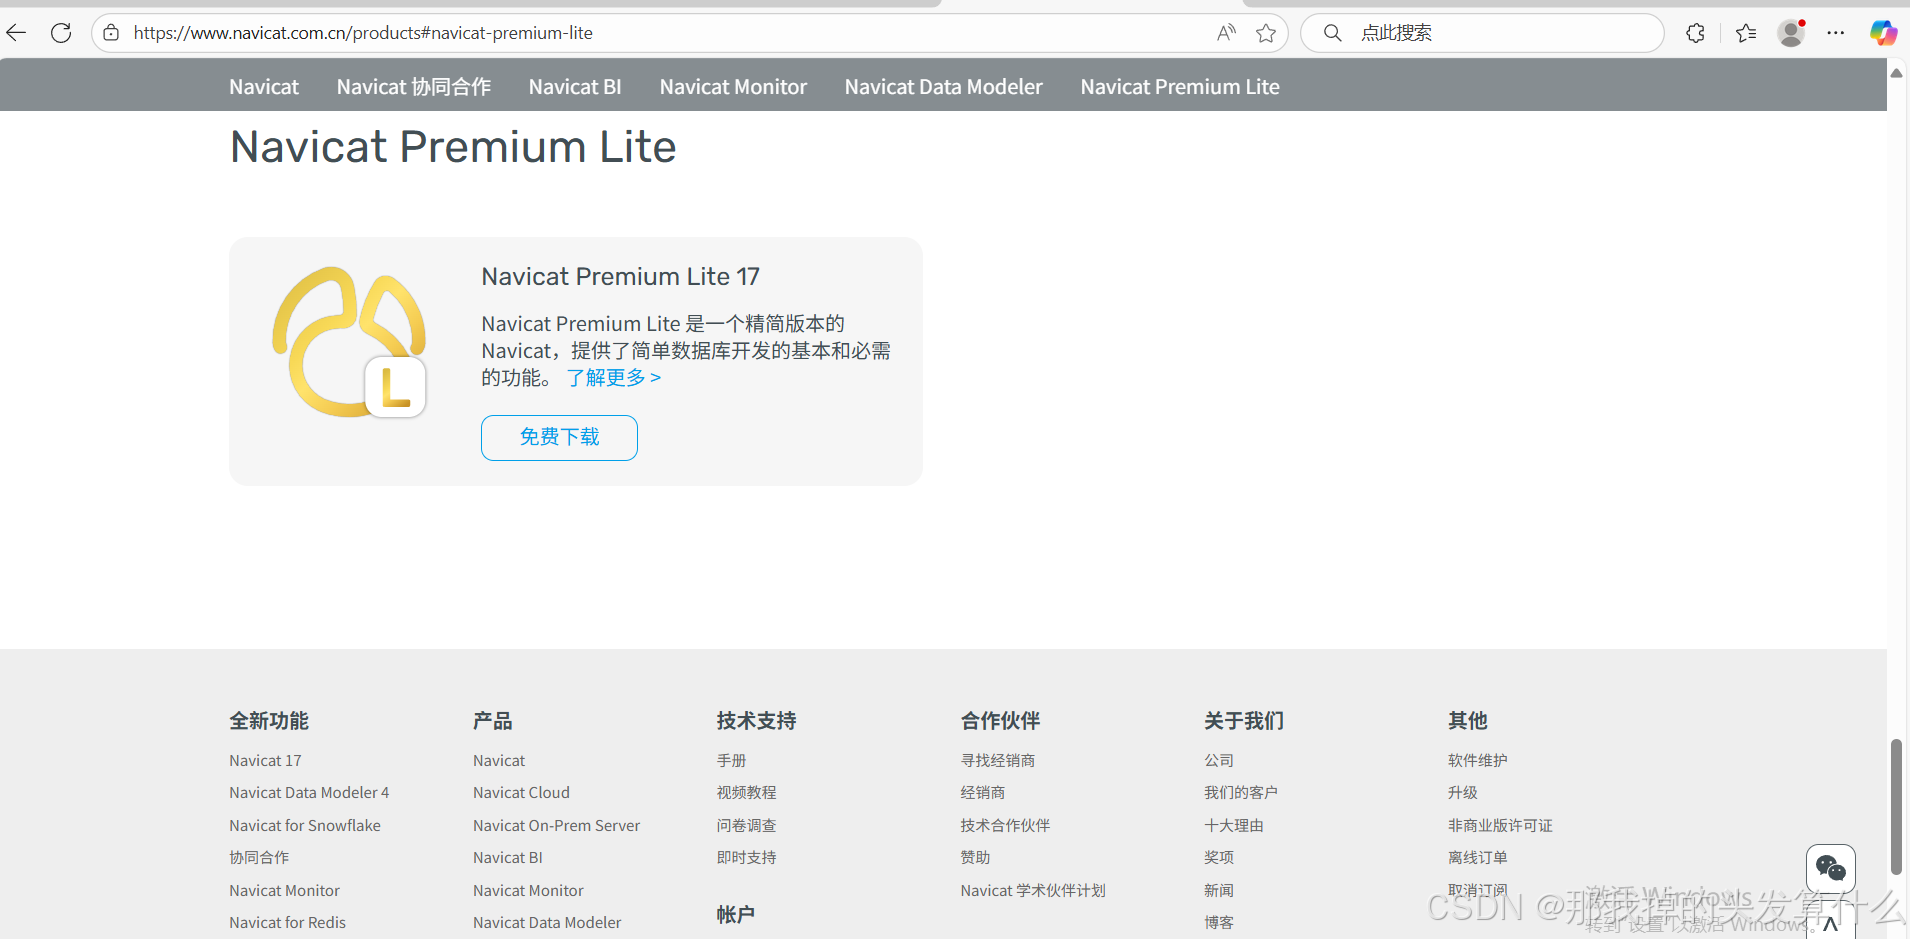The width and height of the screenshot is (1910, 939).
Task: Click the 技术支持 footer heading
Action: coord(756,721)
